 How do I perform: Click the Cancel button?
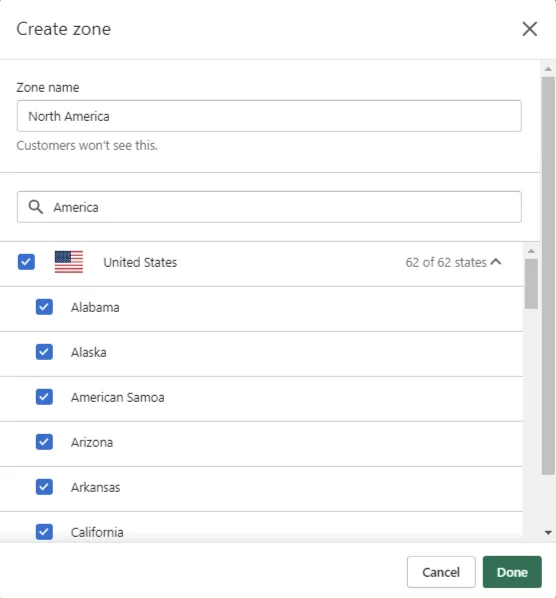441,572
